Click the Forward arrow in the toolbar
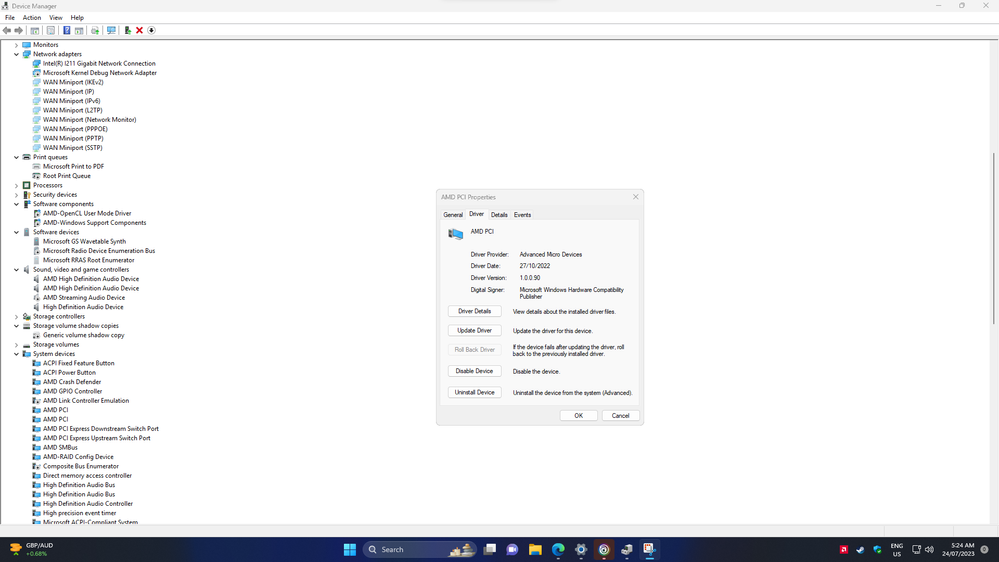999x562 pixels. [x=18, y=31]
